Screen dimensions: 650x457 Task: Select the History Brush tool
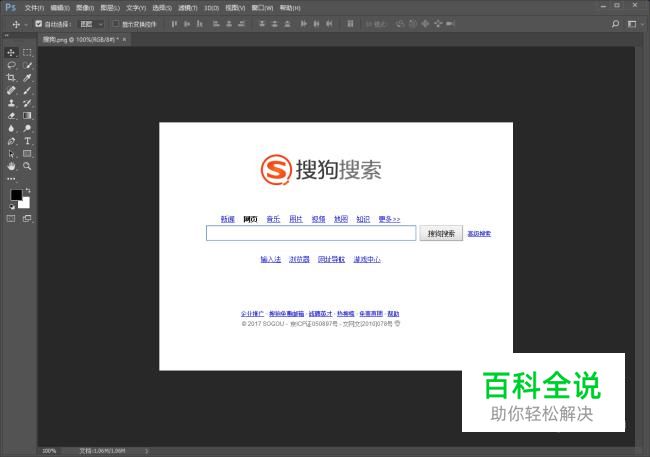[x=27, y=103]
